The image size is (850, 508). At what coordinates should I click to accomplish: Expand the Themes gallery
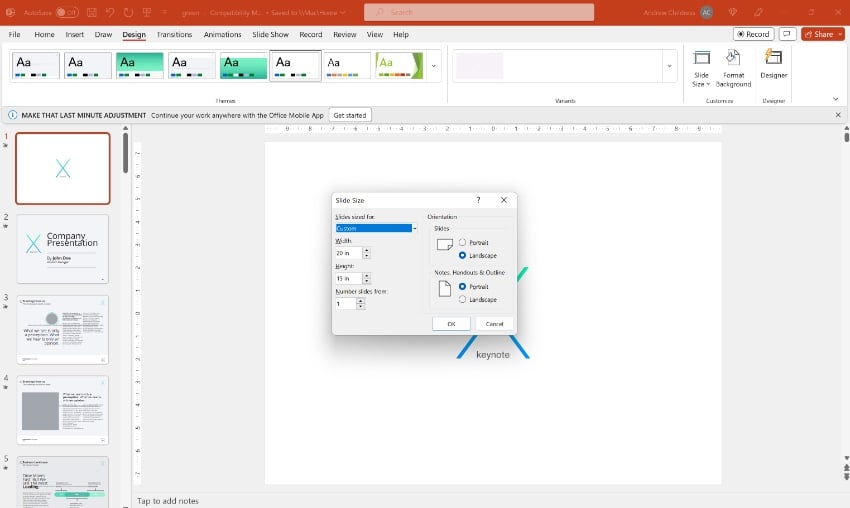433,66
